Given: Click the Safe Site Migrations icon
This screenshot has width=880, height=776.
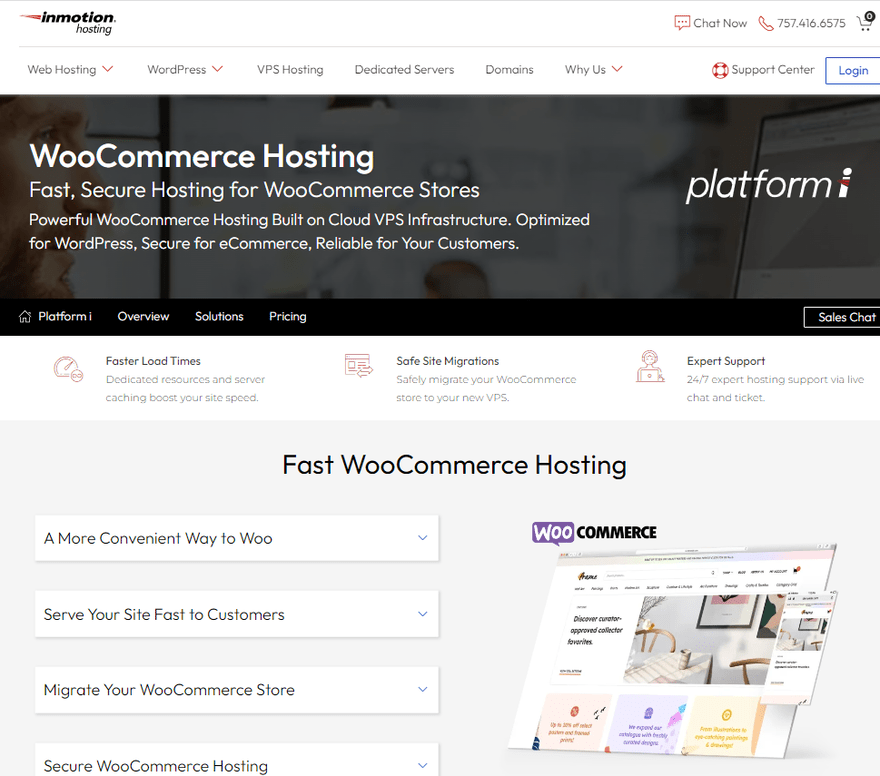Looking at the screenshot, I should point(359,365).
